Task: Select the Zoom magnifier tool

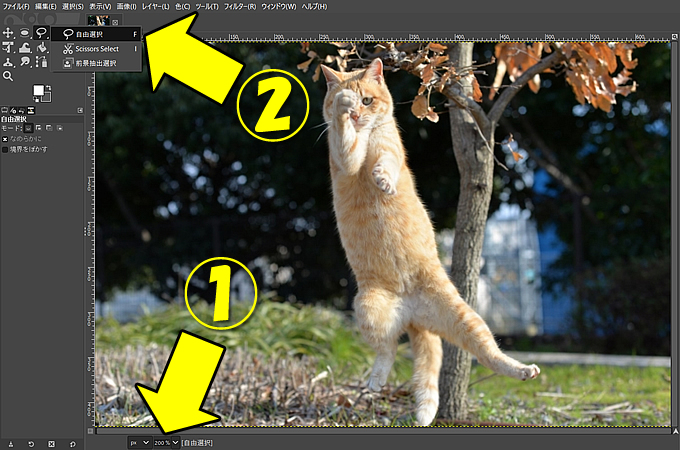Action: point(8,76)
